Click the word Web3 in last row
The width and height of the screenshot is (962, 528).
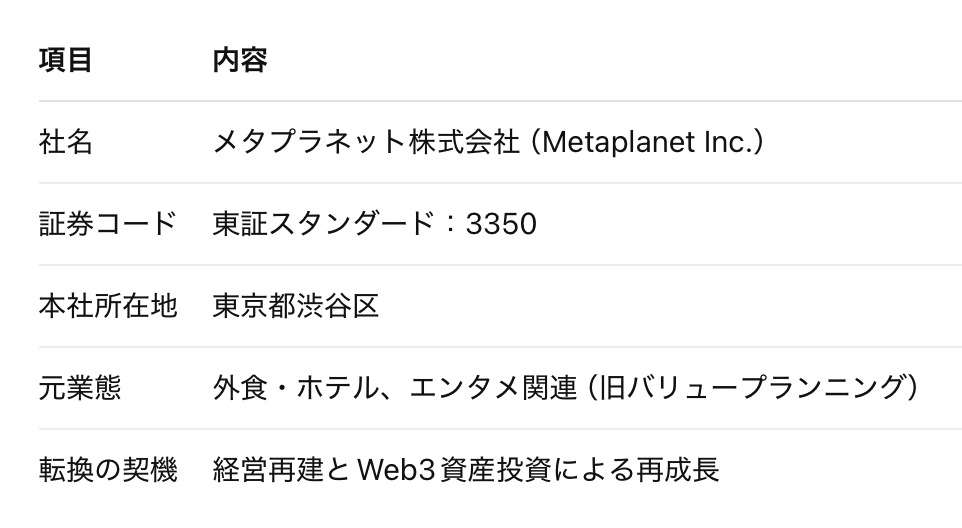[389, 470]
